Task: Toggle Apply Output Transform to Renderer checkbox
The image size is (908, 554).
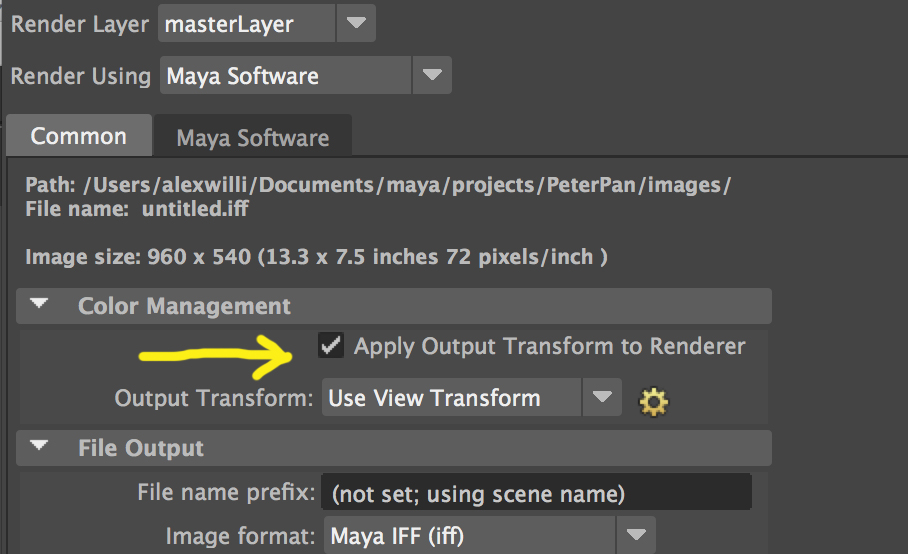Action: [331, 346]
